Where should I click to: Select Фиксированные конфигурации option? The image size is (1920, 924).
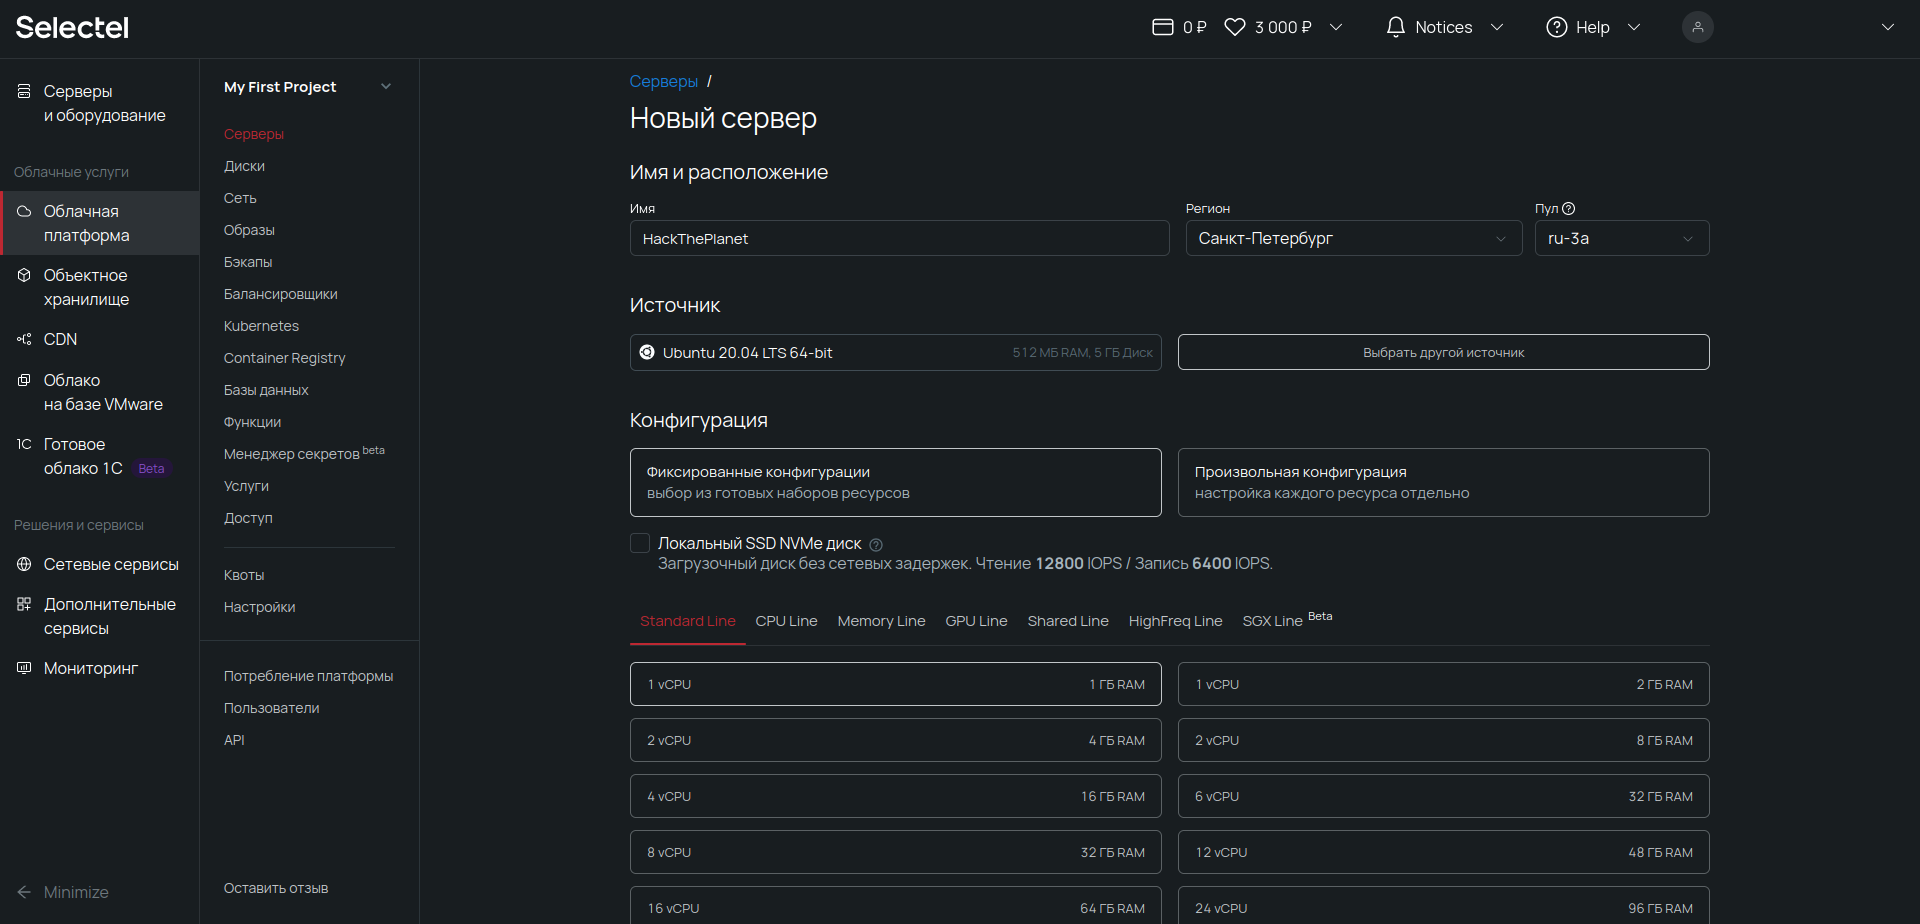coord(895,482)
